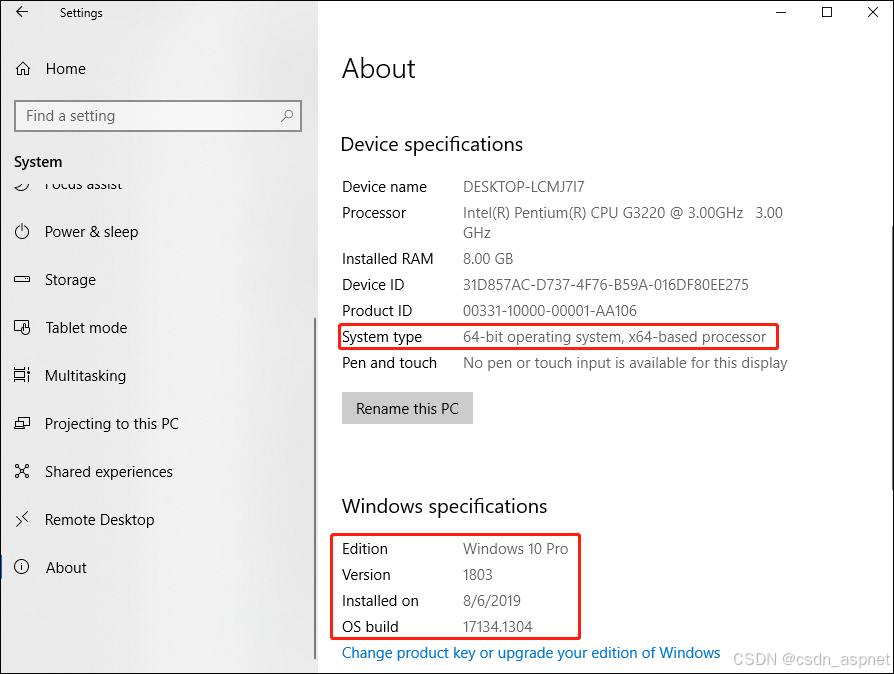Click Version value 1803

[478, 575]
